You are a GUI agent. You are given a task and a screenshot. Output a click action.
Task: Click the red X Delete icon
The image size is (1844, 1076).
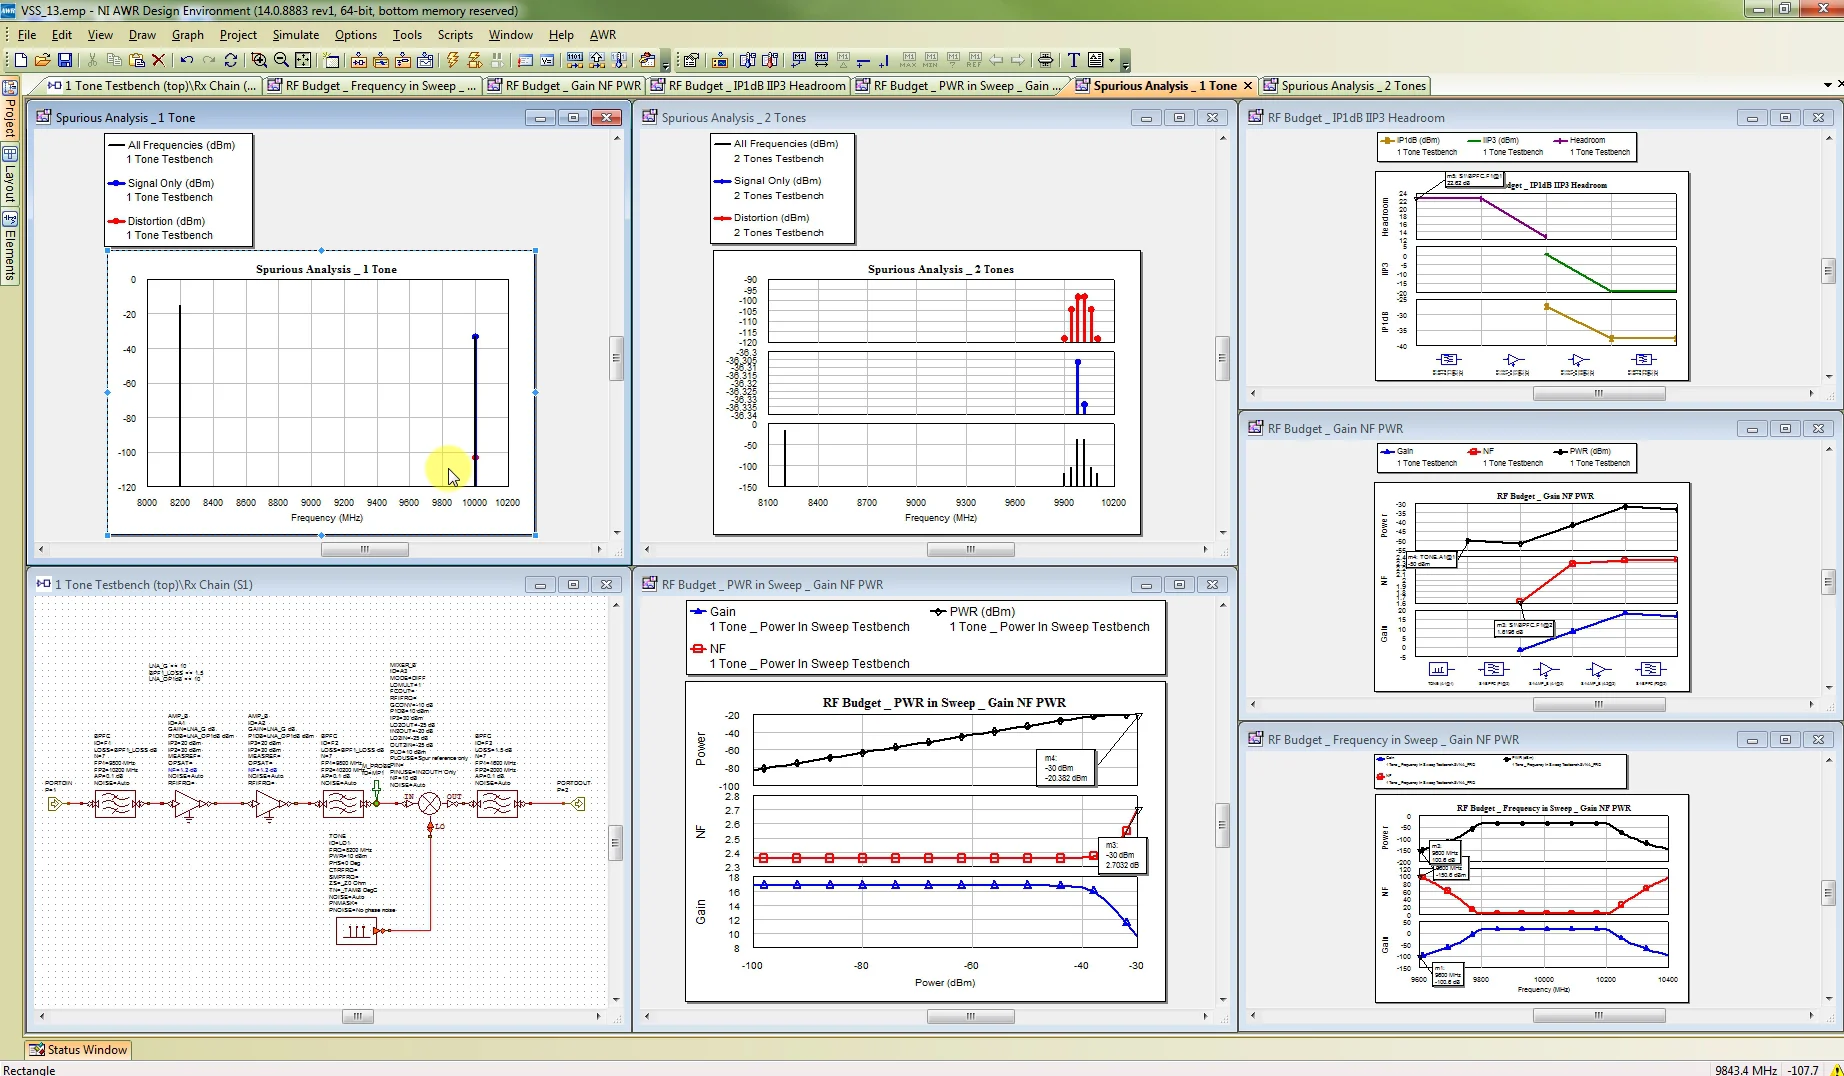coord(158,60)
